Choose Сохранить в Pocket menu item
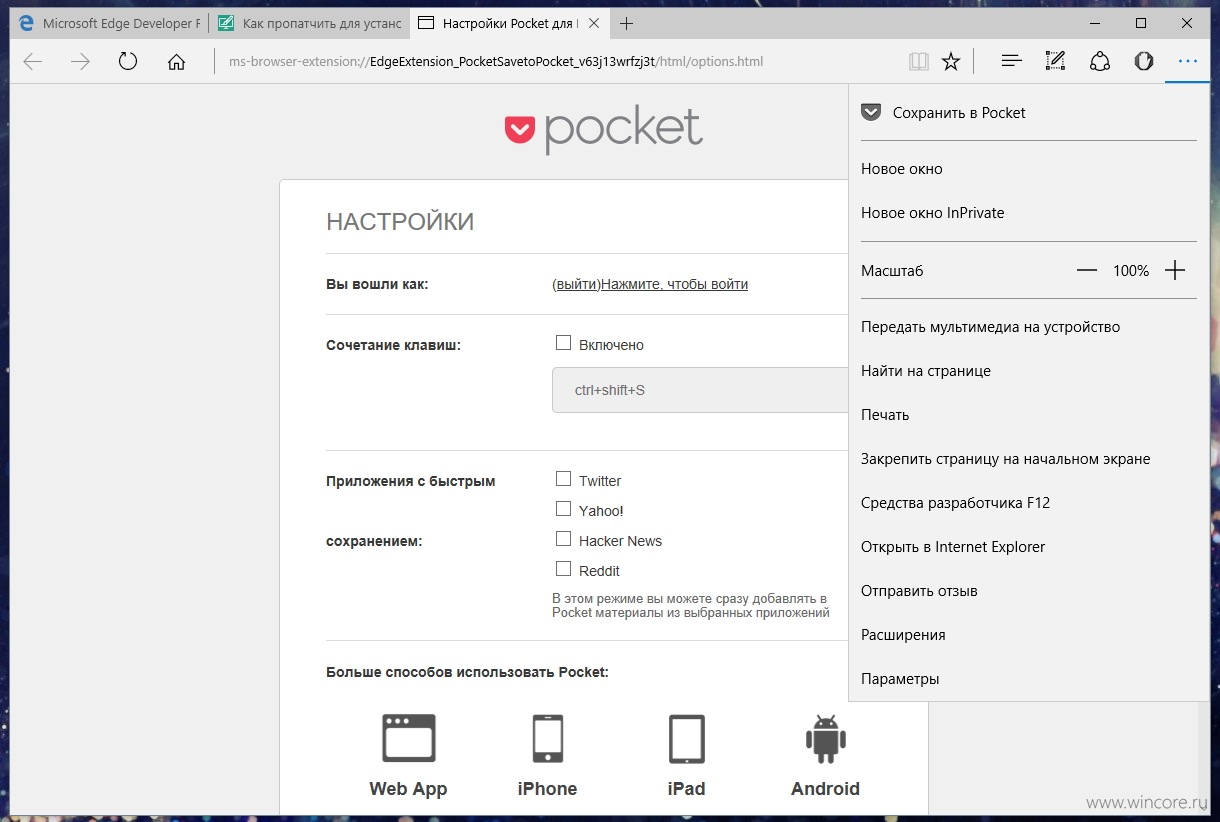The width and height of the screenshot is (1220, 822). pos(1028,113)
